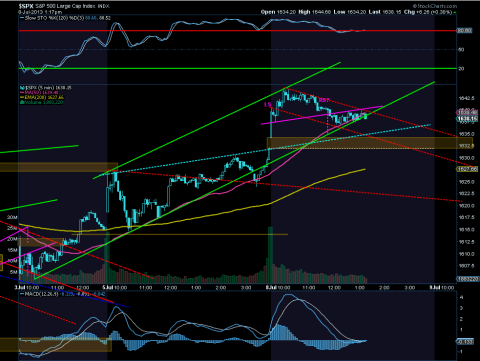Click the 80.60 stochastic value tag

pos(464,30)
